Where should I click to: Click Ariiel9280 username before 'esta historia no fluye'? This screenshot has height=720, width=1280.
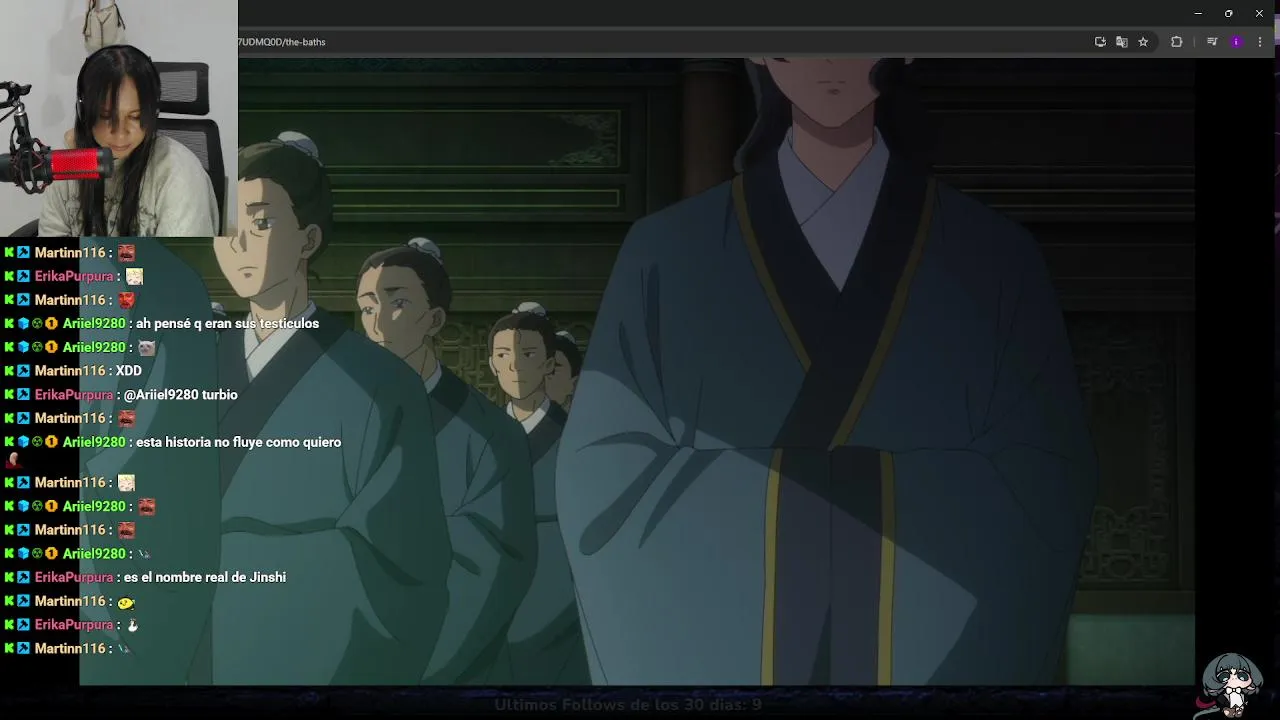(94, 442)
